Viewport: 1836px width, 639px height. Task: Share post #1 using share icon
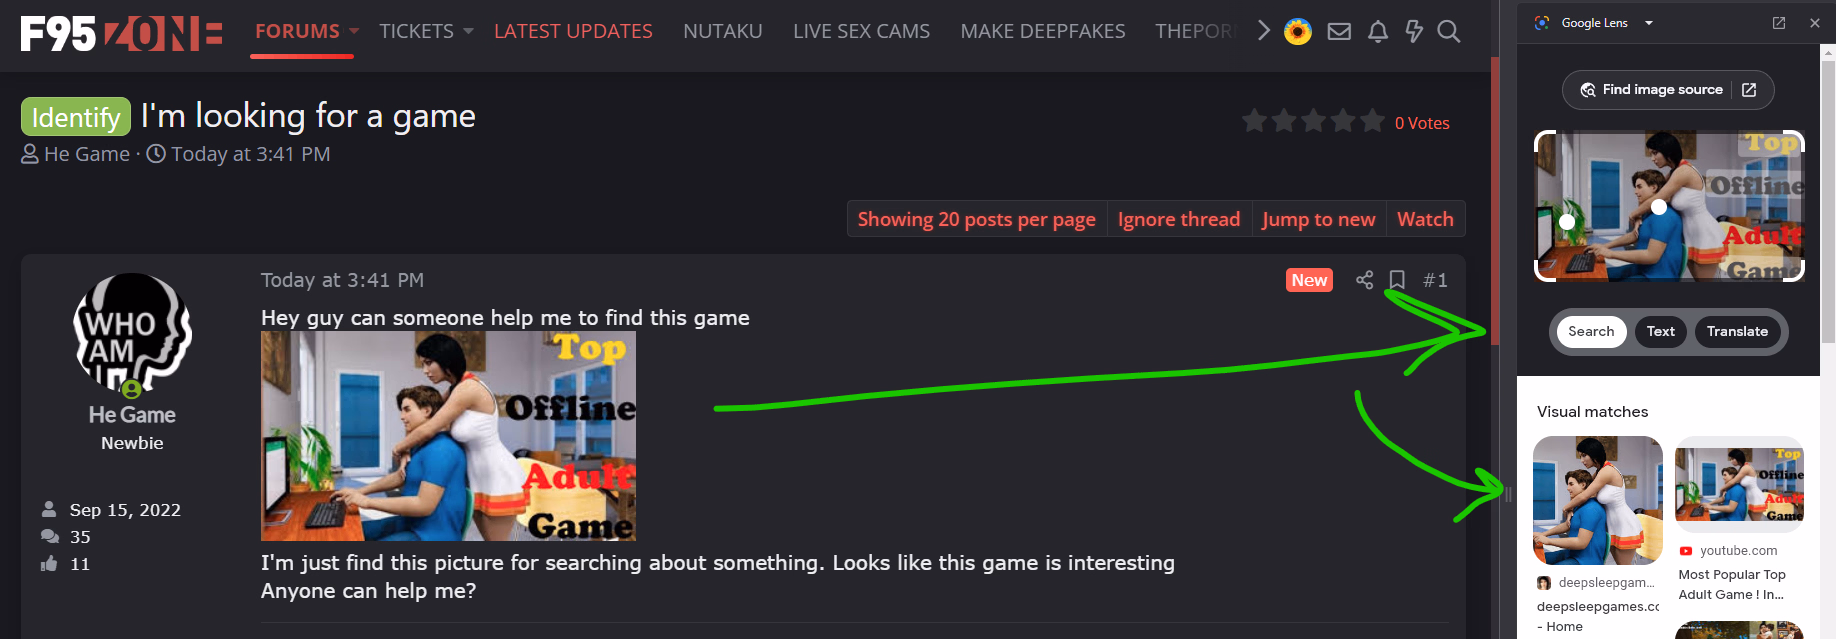(1364, 280)
